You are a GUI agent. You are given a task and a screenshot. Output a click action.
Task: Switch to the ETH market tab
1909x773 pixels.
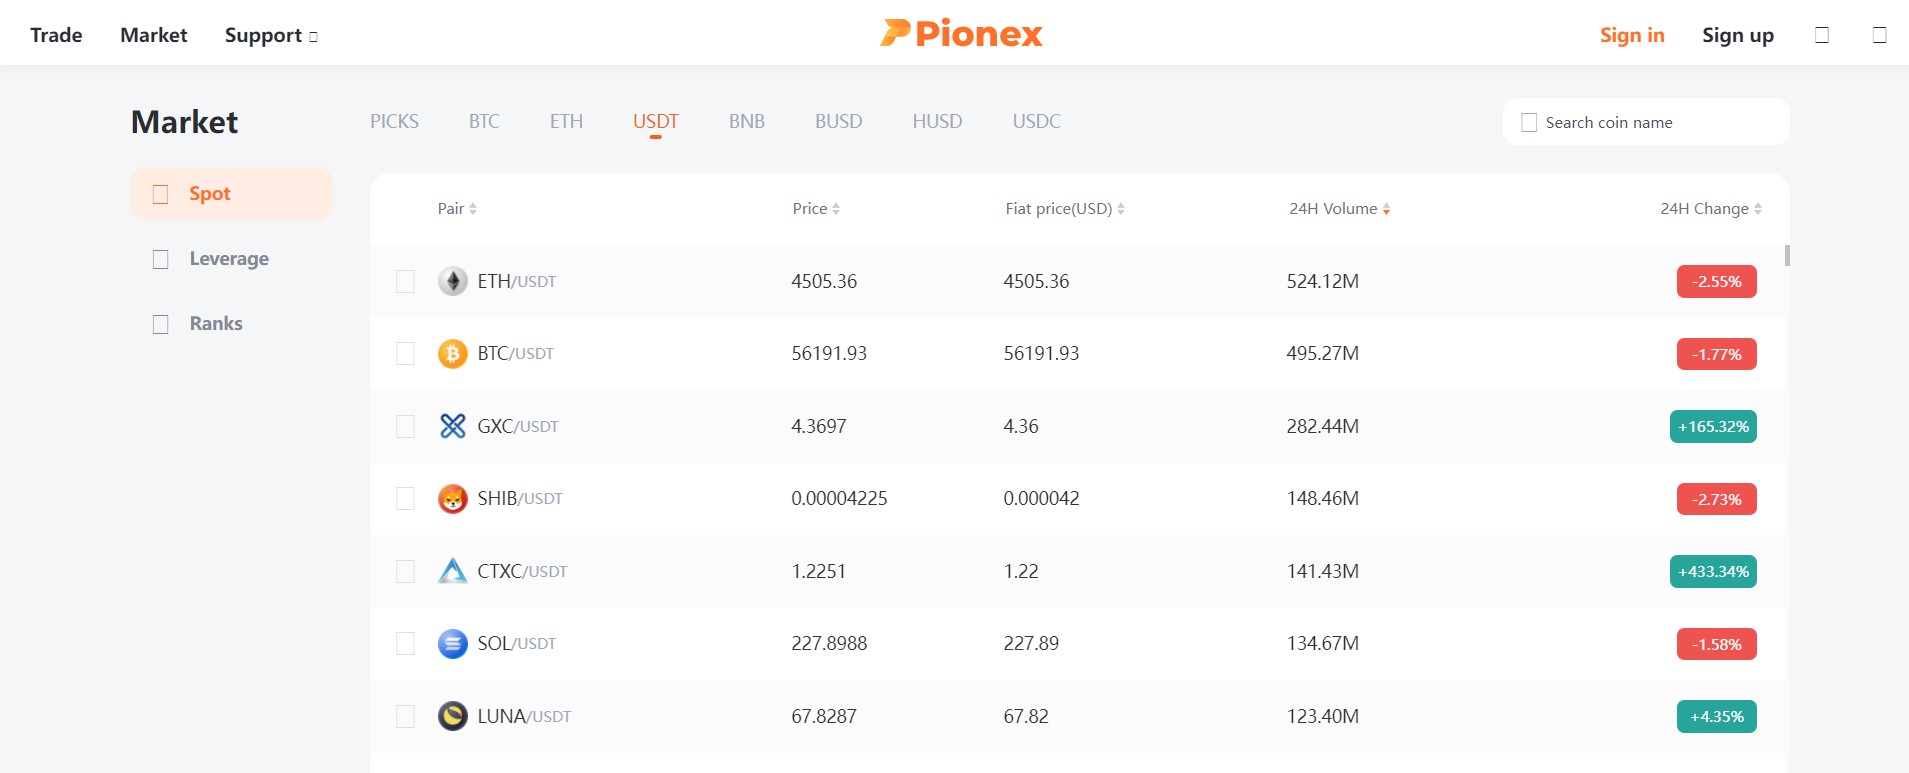(x=566, y=121)
